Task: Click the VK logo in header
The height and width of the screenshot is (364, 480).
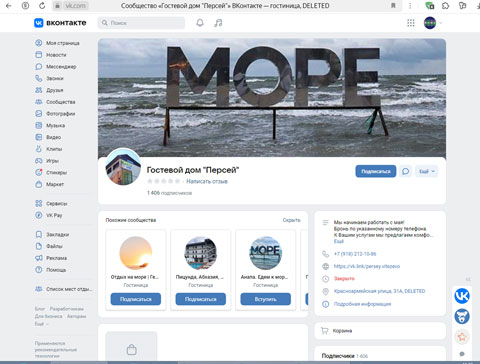Action: click(x=60, y=23)
